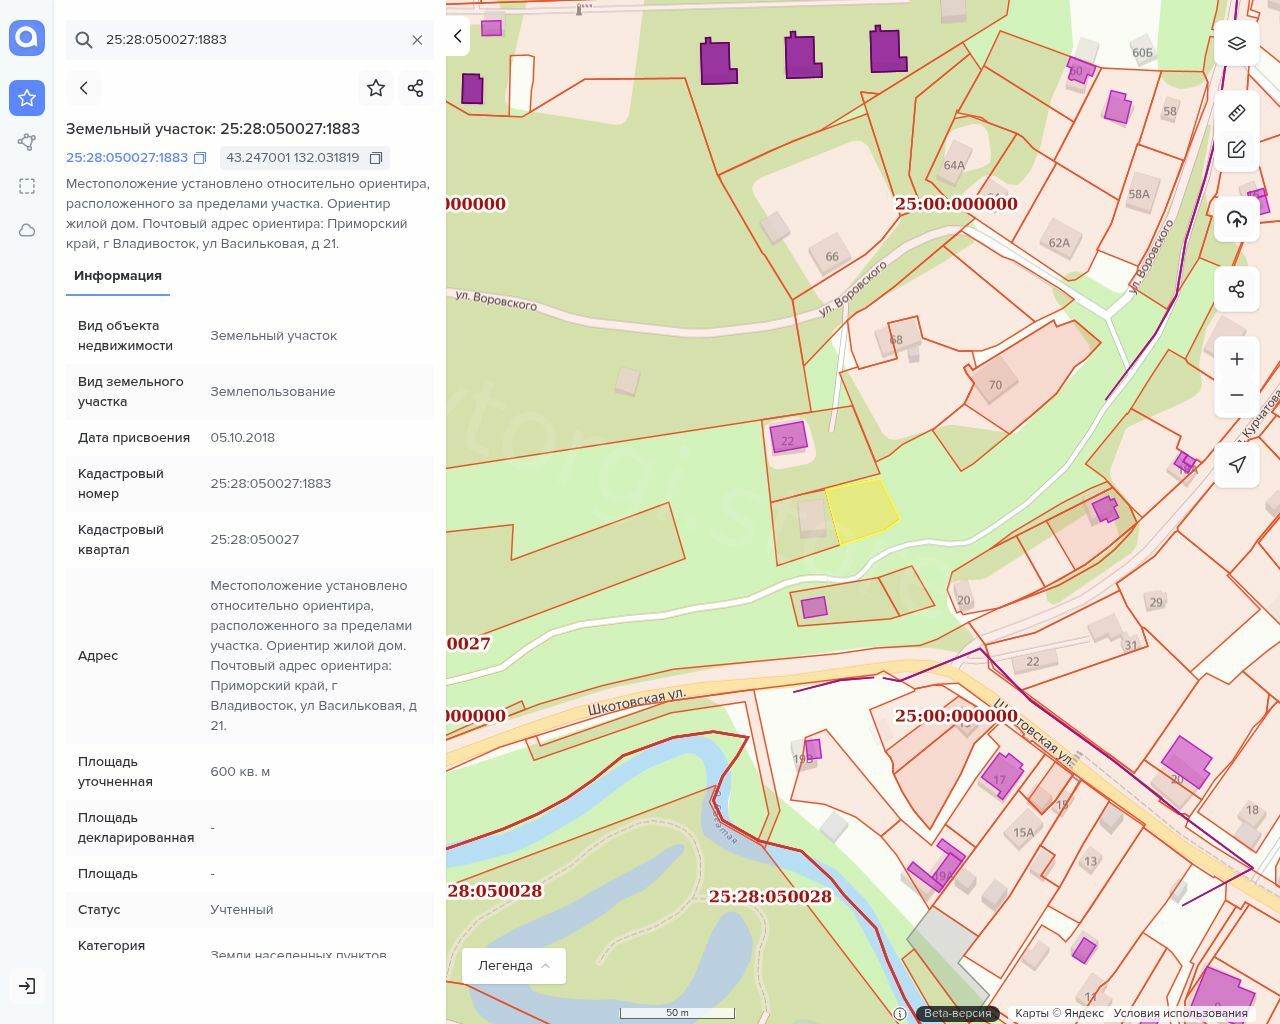The width and height of the screenshot is (1280, 1024).
Task: Expand the Легенда panel
Action: pyautogui.click(x=514, y=966)
